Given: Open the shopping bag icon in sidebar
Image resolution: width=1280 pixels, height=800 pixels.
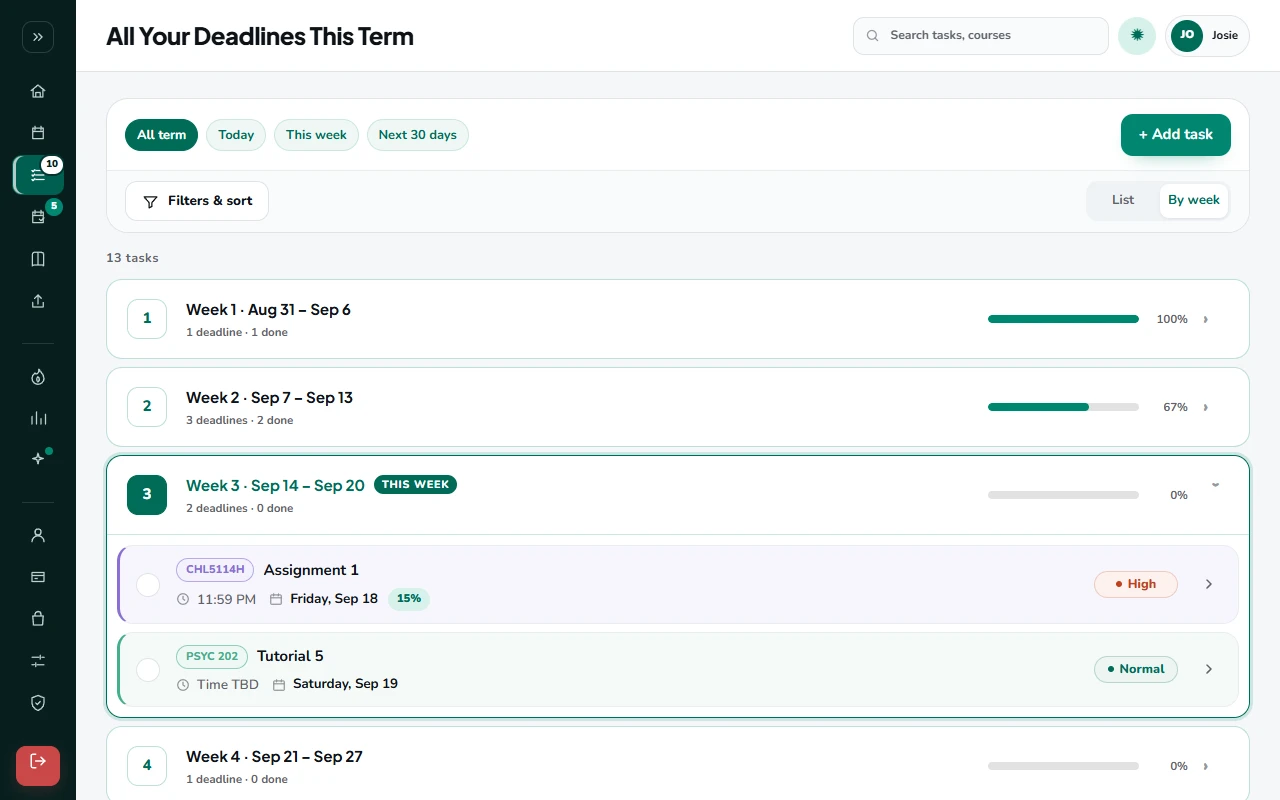Looking at the screenshot, I should (x=38, y=619).
